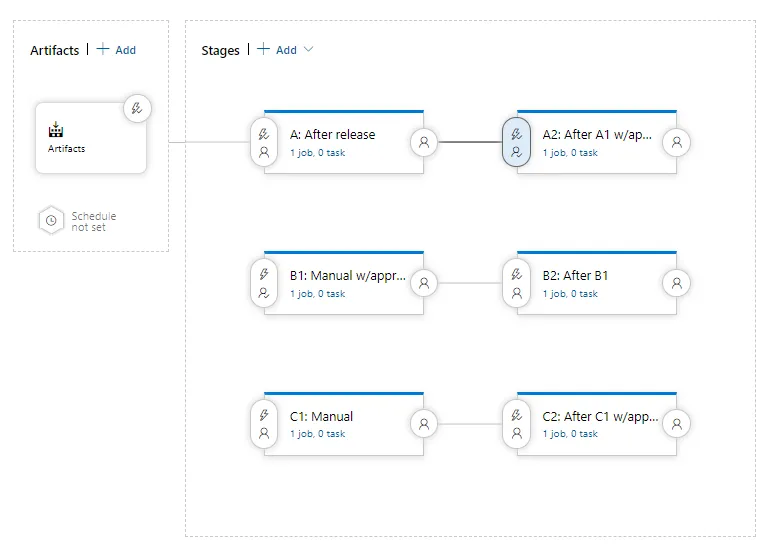Click the Artifacts continuous deployment trigger icon

(138, 109)
